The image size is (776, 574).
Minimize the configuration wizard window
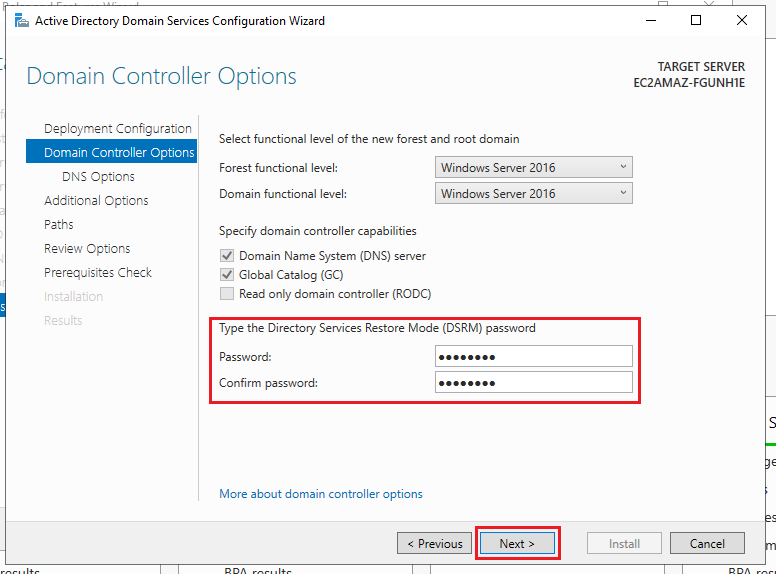click(651, 20)
